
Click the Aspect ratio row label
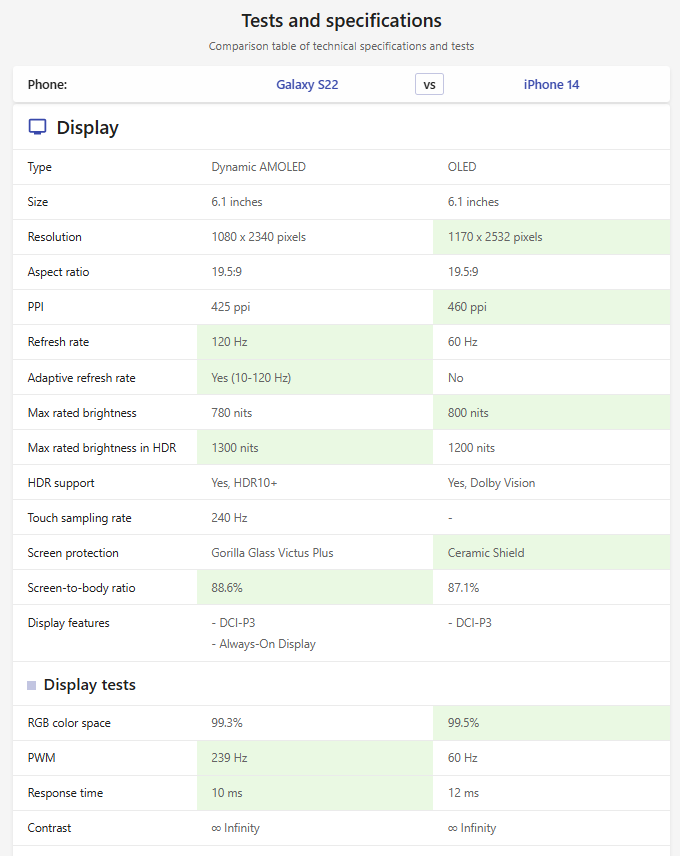(58, 272)
